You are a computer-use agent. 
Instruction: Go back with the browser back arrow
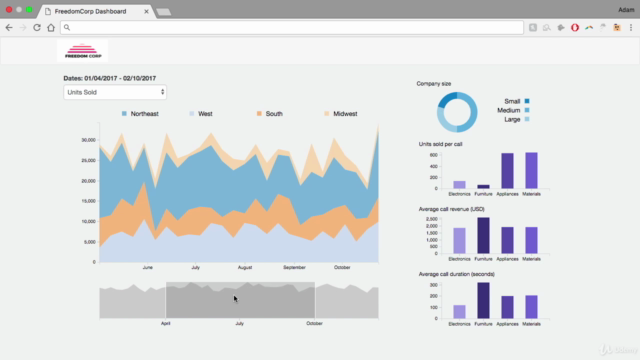pyautogui.click(x=9, y=27)
